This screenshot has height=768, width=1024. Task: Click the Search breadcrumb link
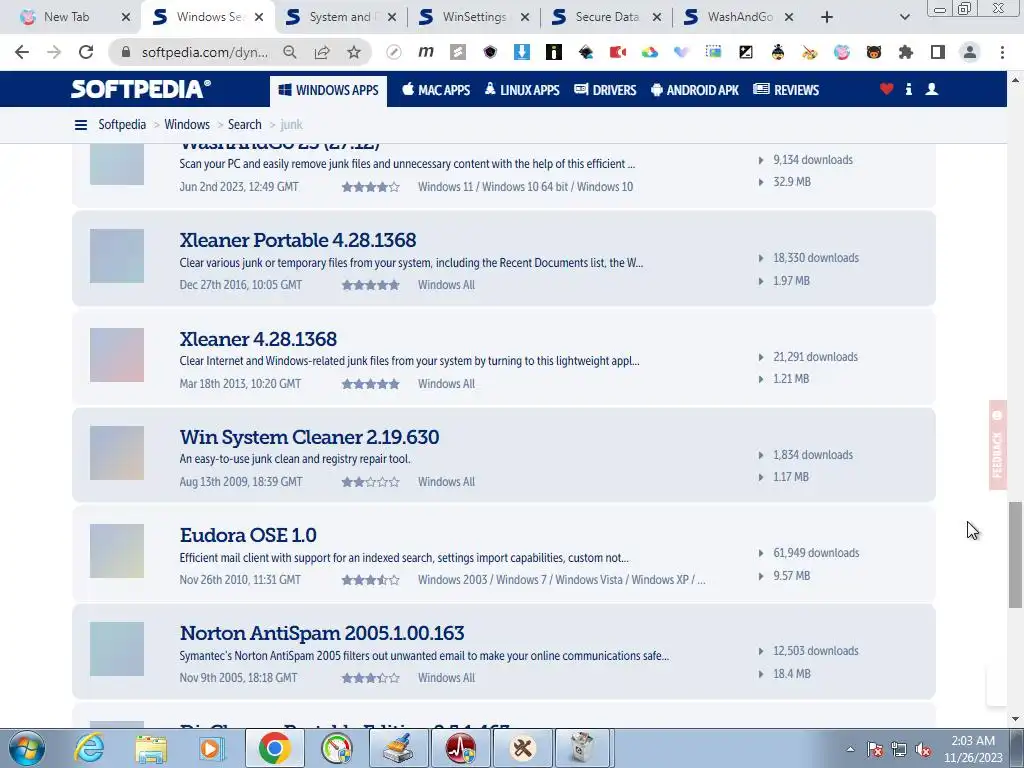click(244, 125)
